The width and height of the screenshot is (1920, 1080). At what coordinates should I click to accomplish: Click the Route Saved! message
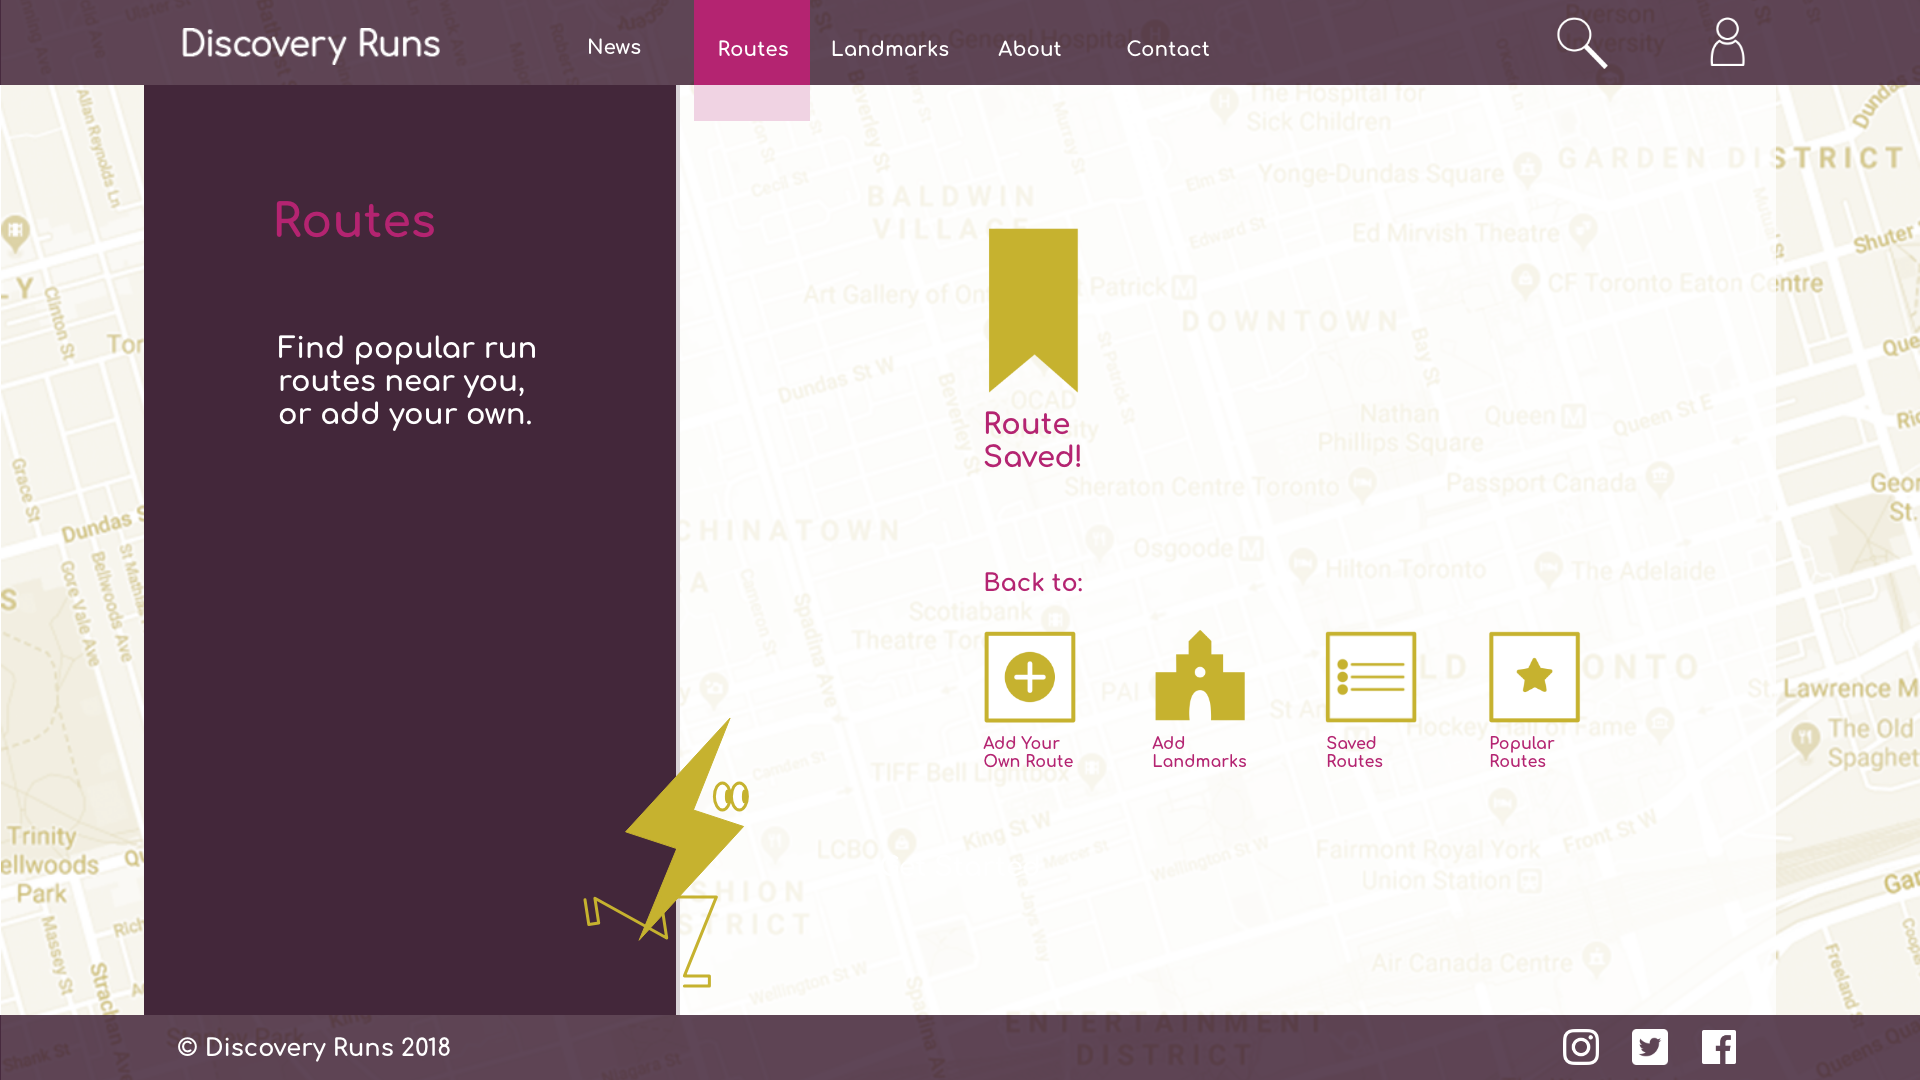(1032, 440)
